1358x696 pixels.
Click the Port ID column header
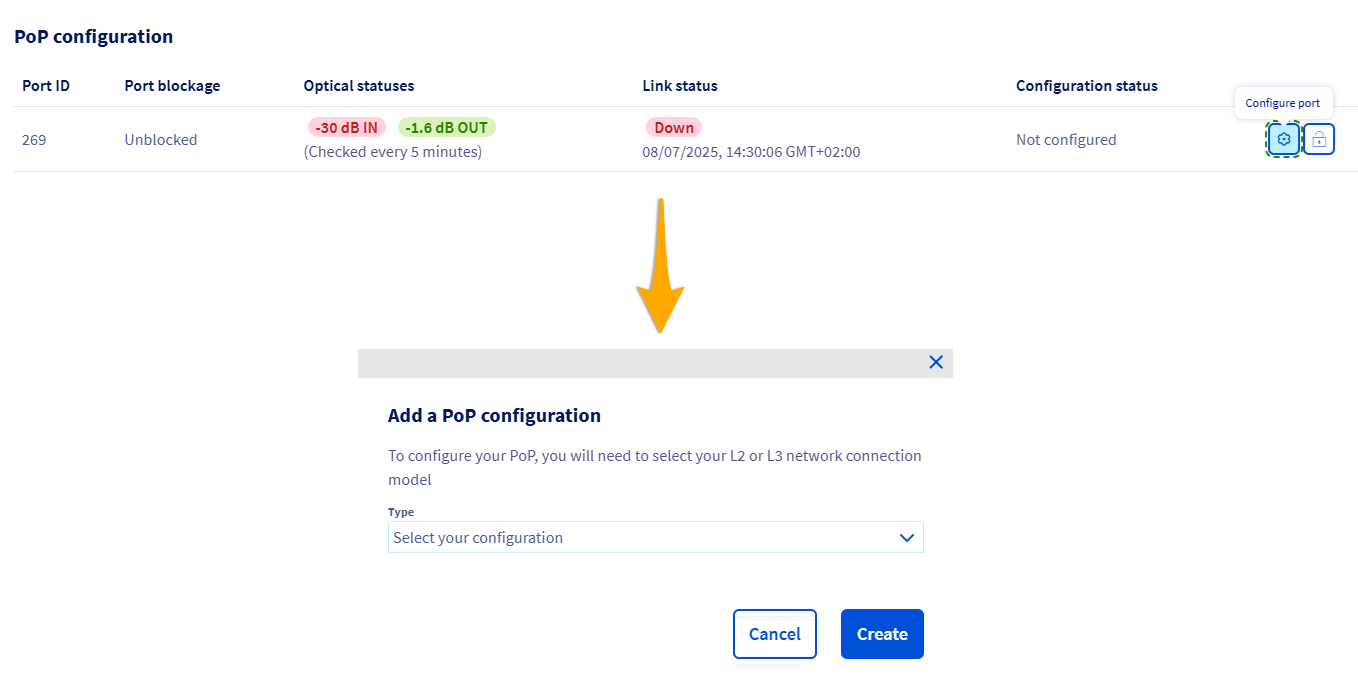point(46,86)
